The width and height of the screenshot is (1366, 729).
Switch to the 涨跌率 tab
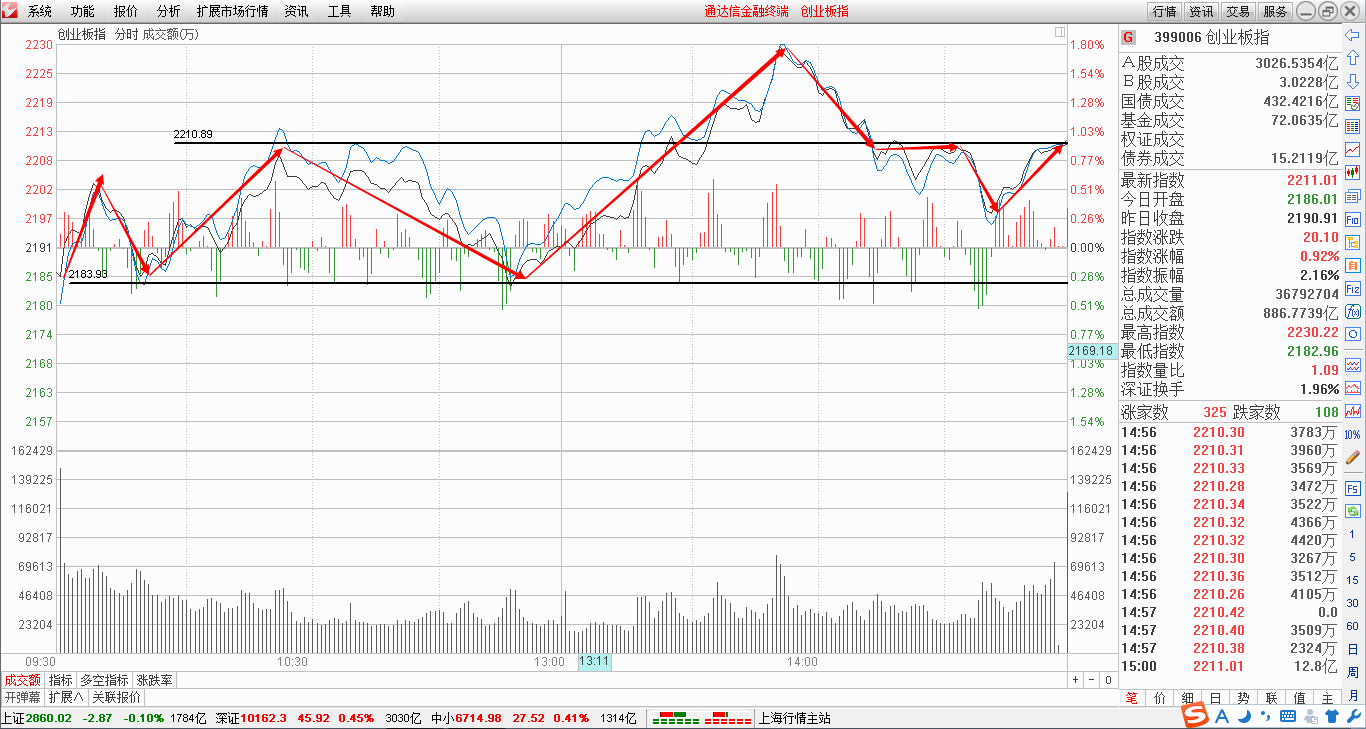click(x=154, y=680)
